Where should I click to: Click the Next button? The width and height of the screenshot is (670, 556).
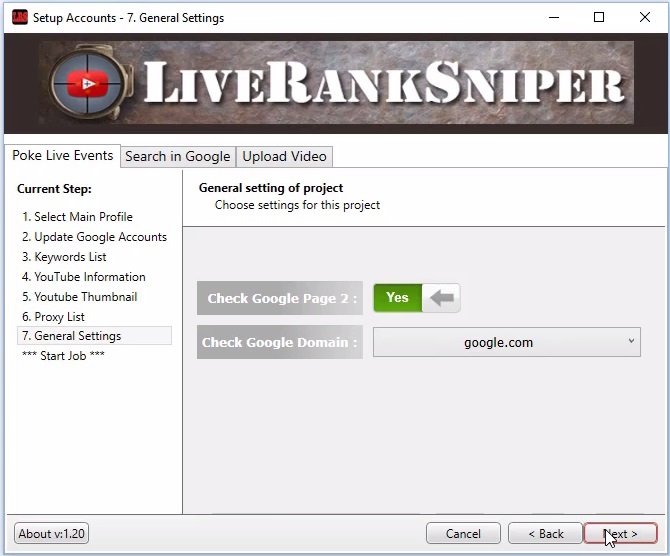[x=620, y=533]
